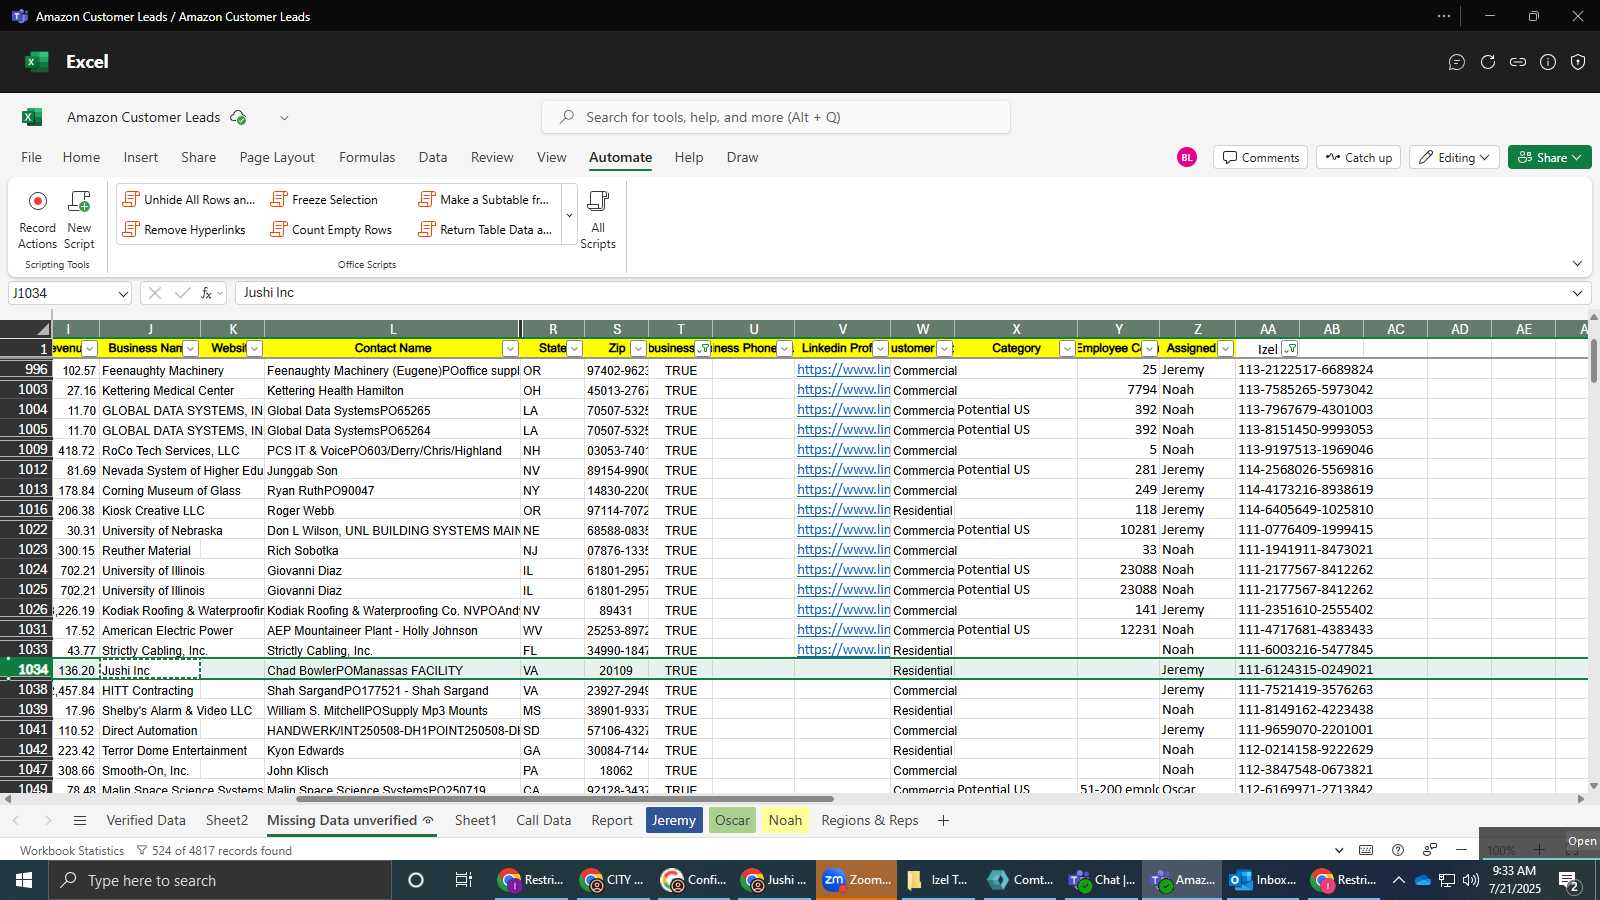Switch to the Verified Data sheet
Viewport: 1600px width, 900px height.
click(146, 820)
